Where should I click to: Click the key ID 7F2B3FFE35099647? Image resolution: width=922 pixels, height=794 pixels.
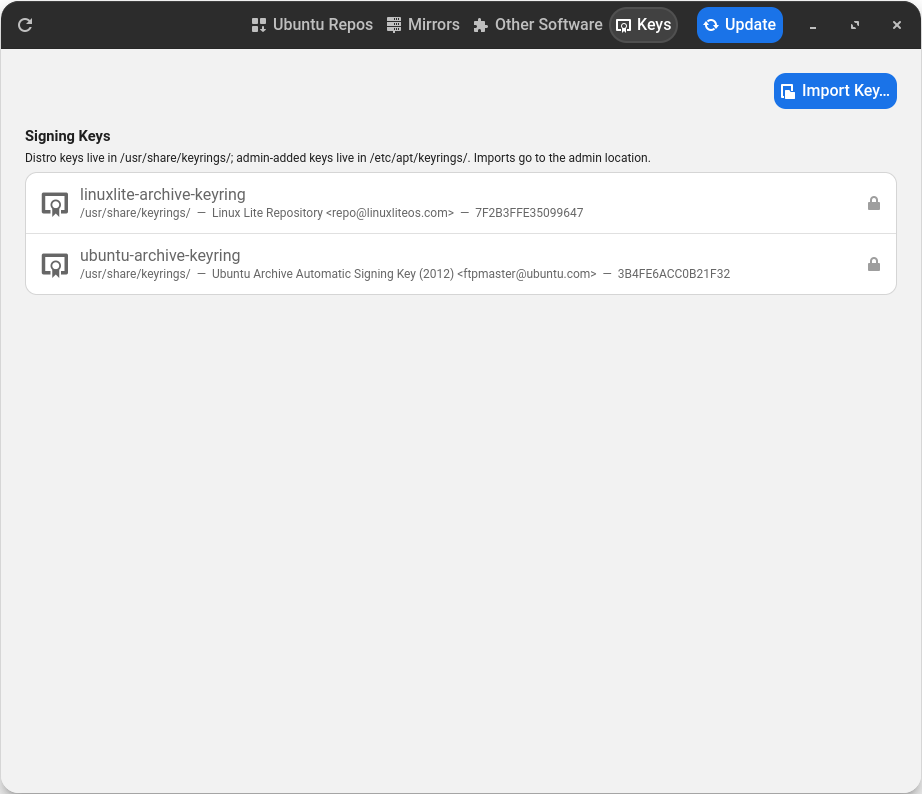(529, 213)
